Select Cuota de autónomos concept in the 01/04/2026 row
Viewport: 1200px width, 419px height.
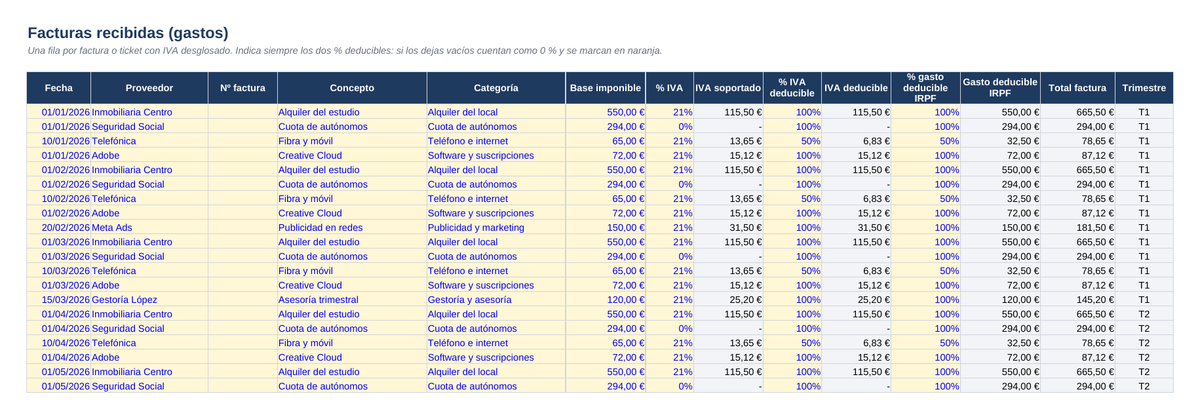coord(352,328)
